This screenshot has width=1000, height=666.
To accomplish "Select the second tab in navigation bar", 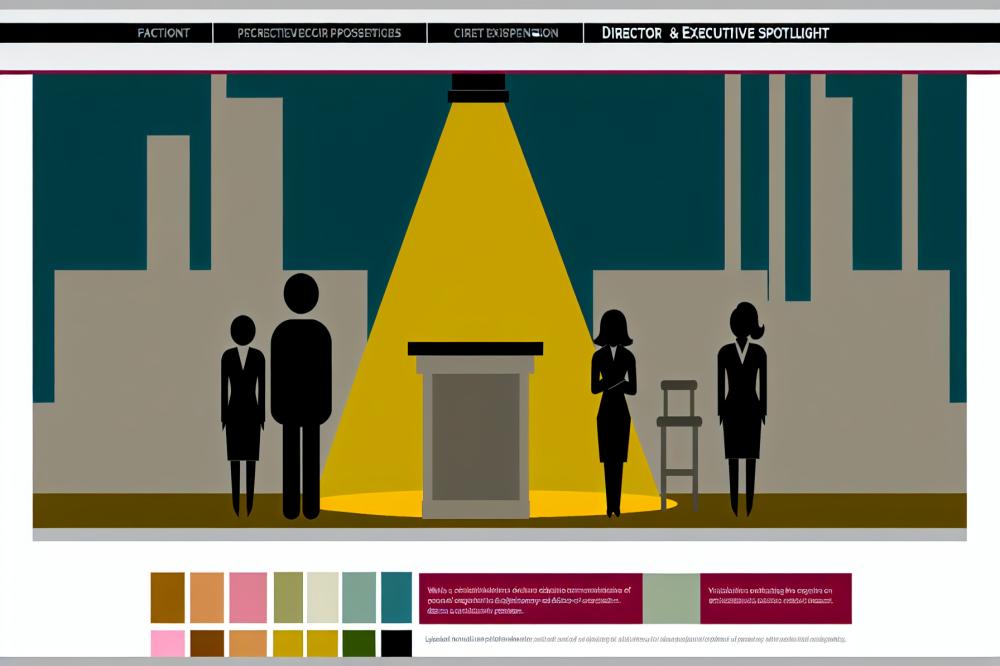I will point(319,33).
